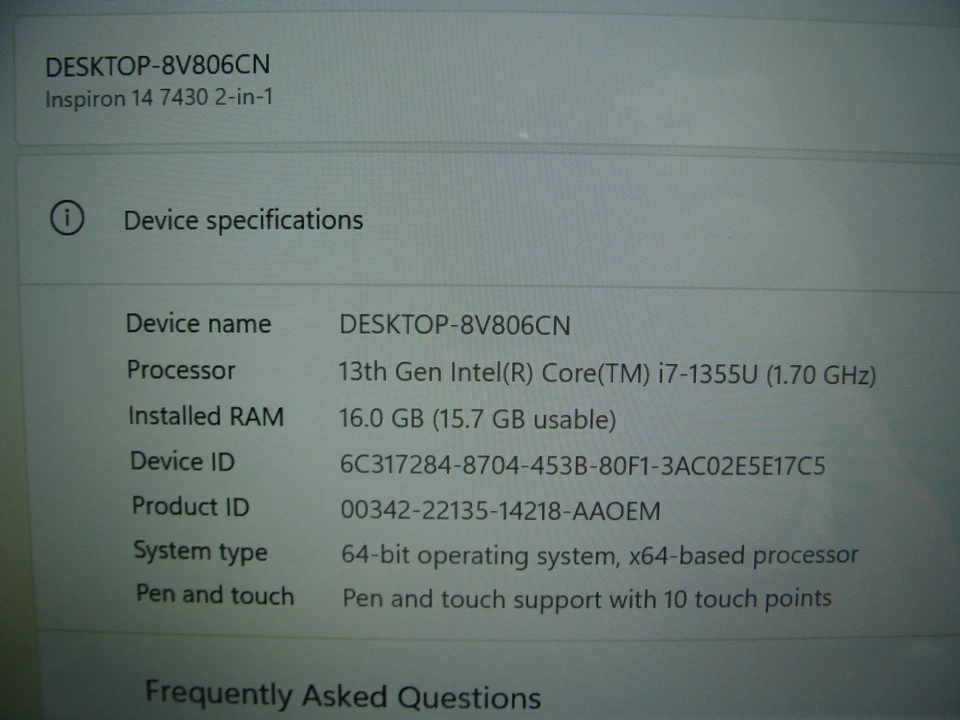Screen dimensions: 960x720
Task: Click the device name DESKTOP-8V806CN value
Action: [x=455, y=325]
